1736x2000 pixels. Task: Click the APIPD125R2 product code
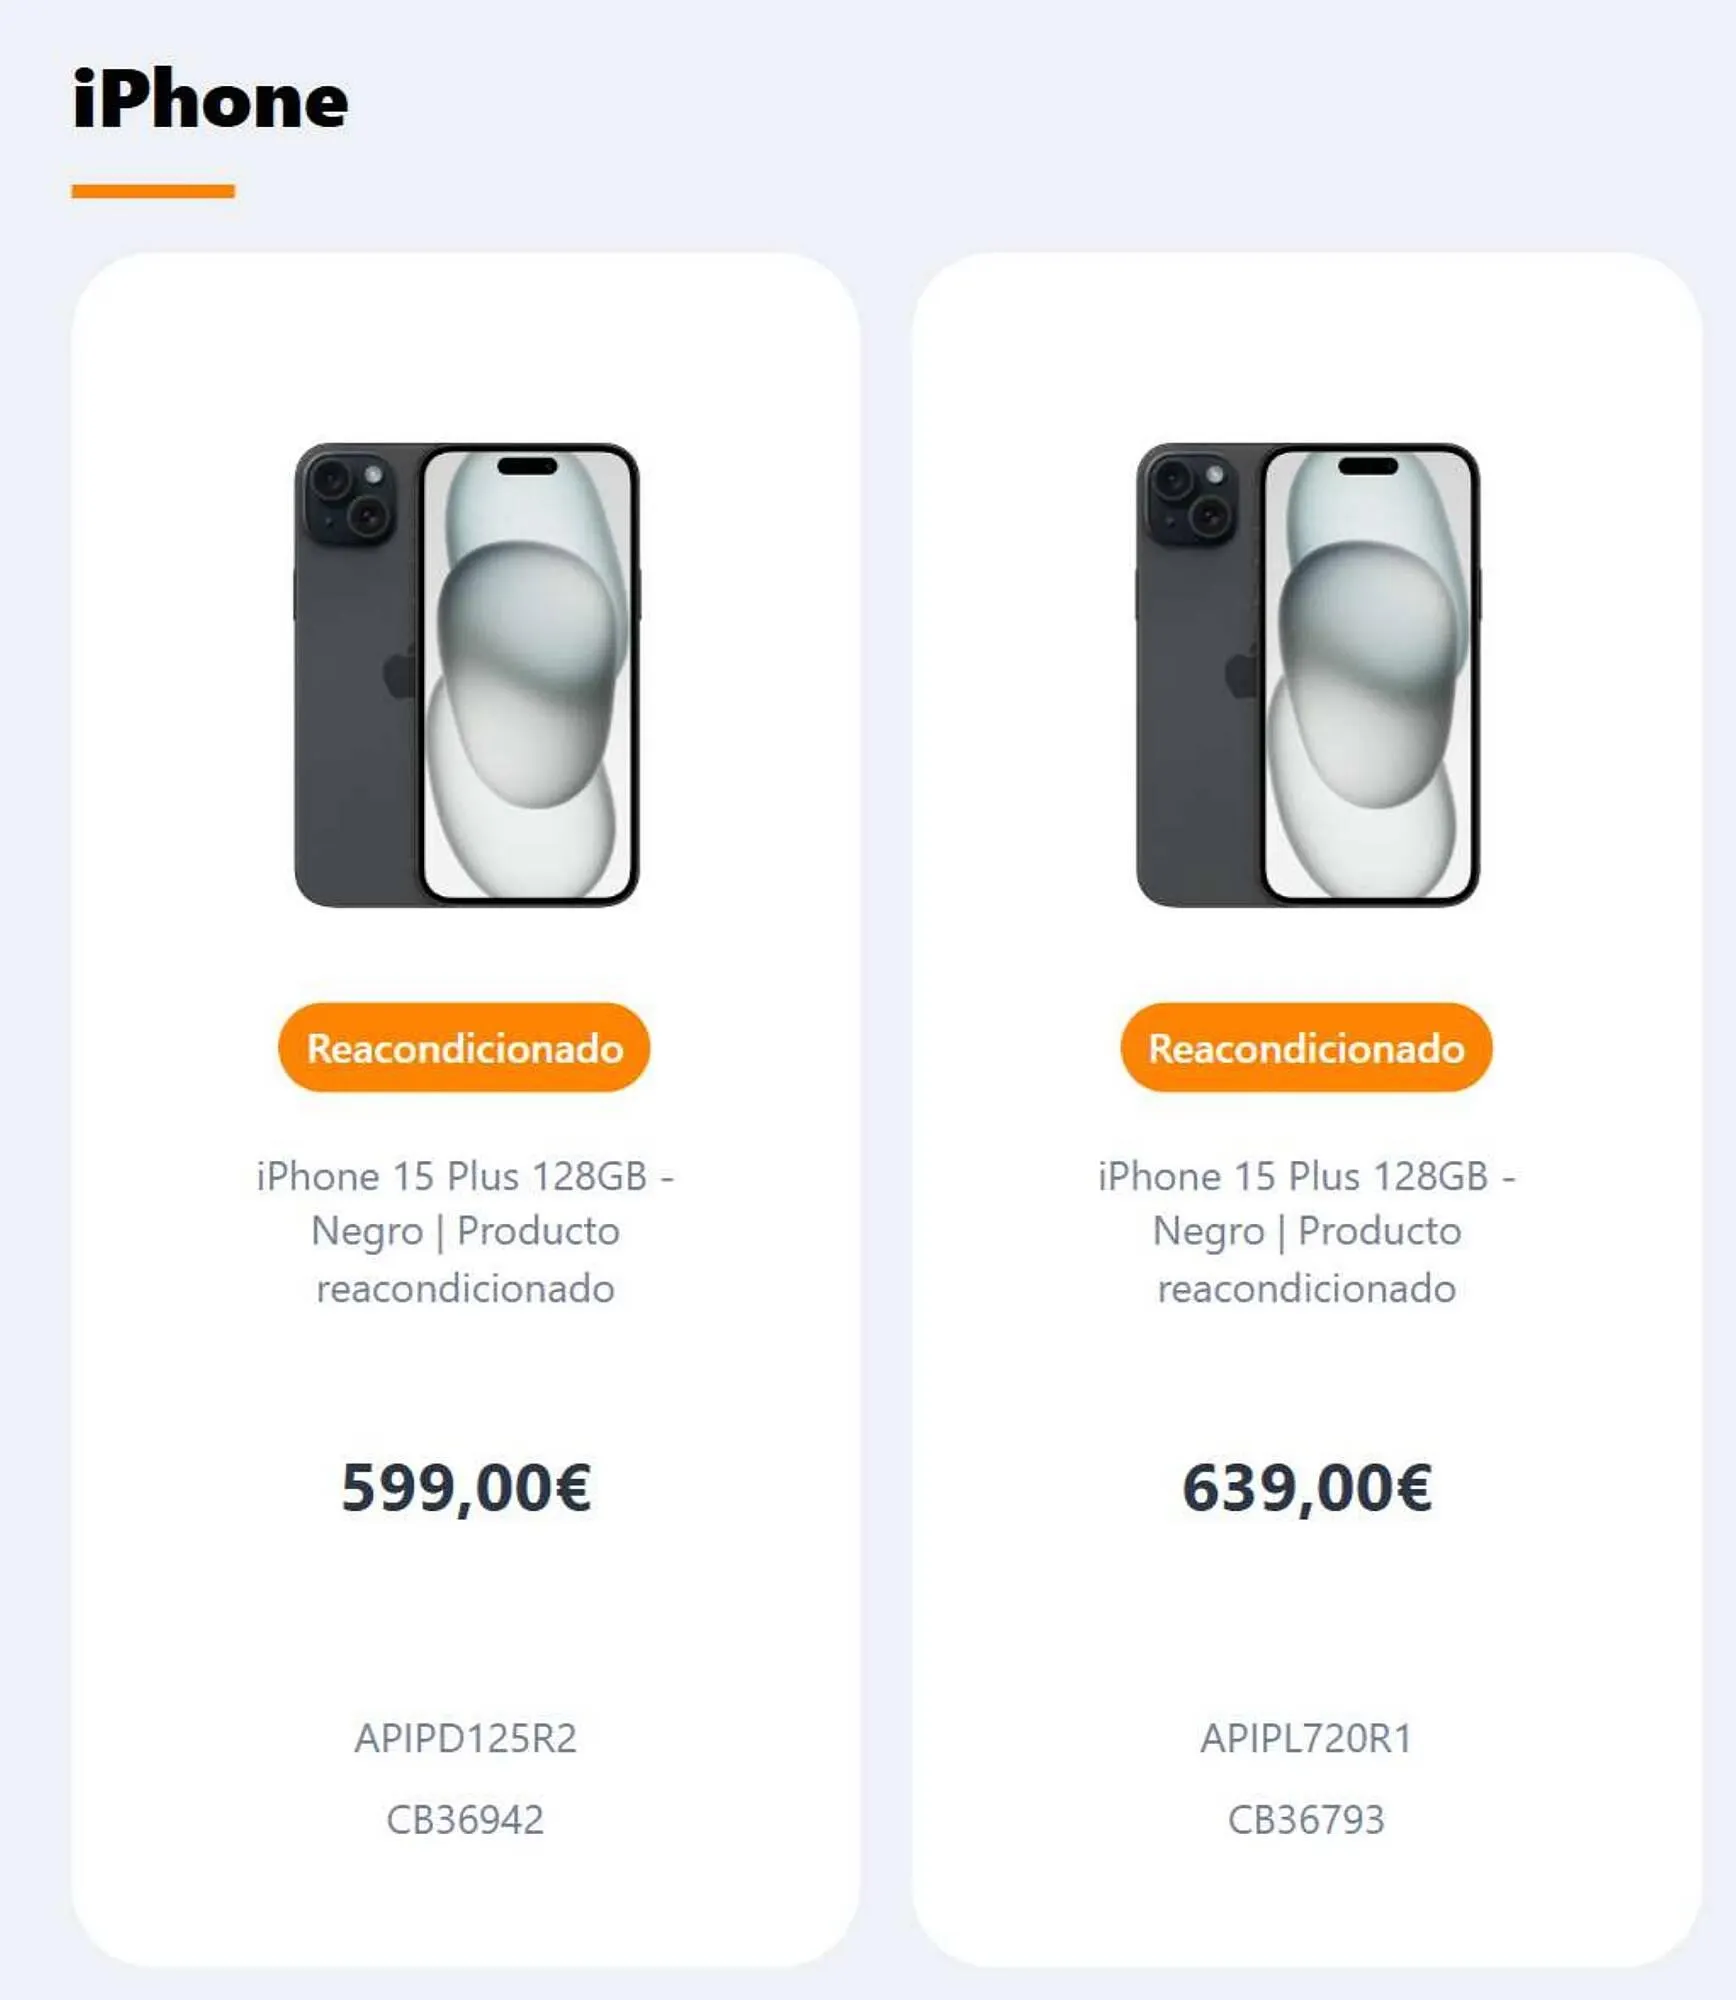(x=465, y=1739)
